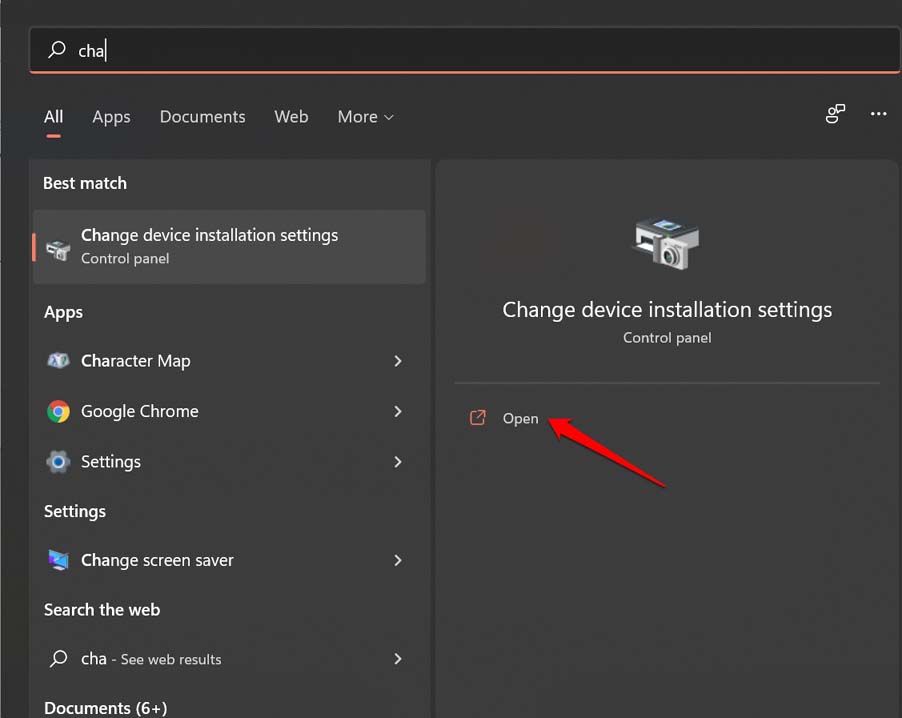Open the three-dot options menu
Image resolution: width=902 pixels, height=718 pixels.
(878, 113)
